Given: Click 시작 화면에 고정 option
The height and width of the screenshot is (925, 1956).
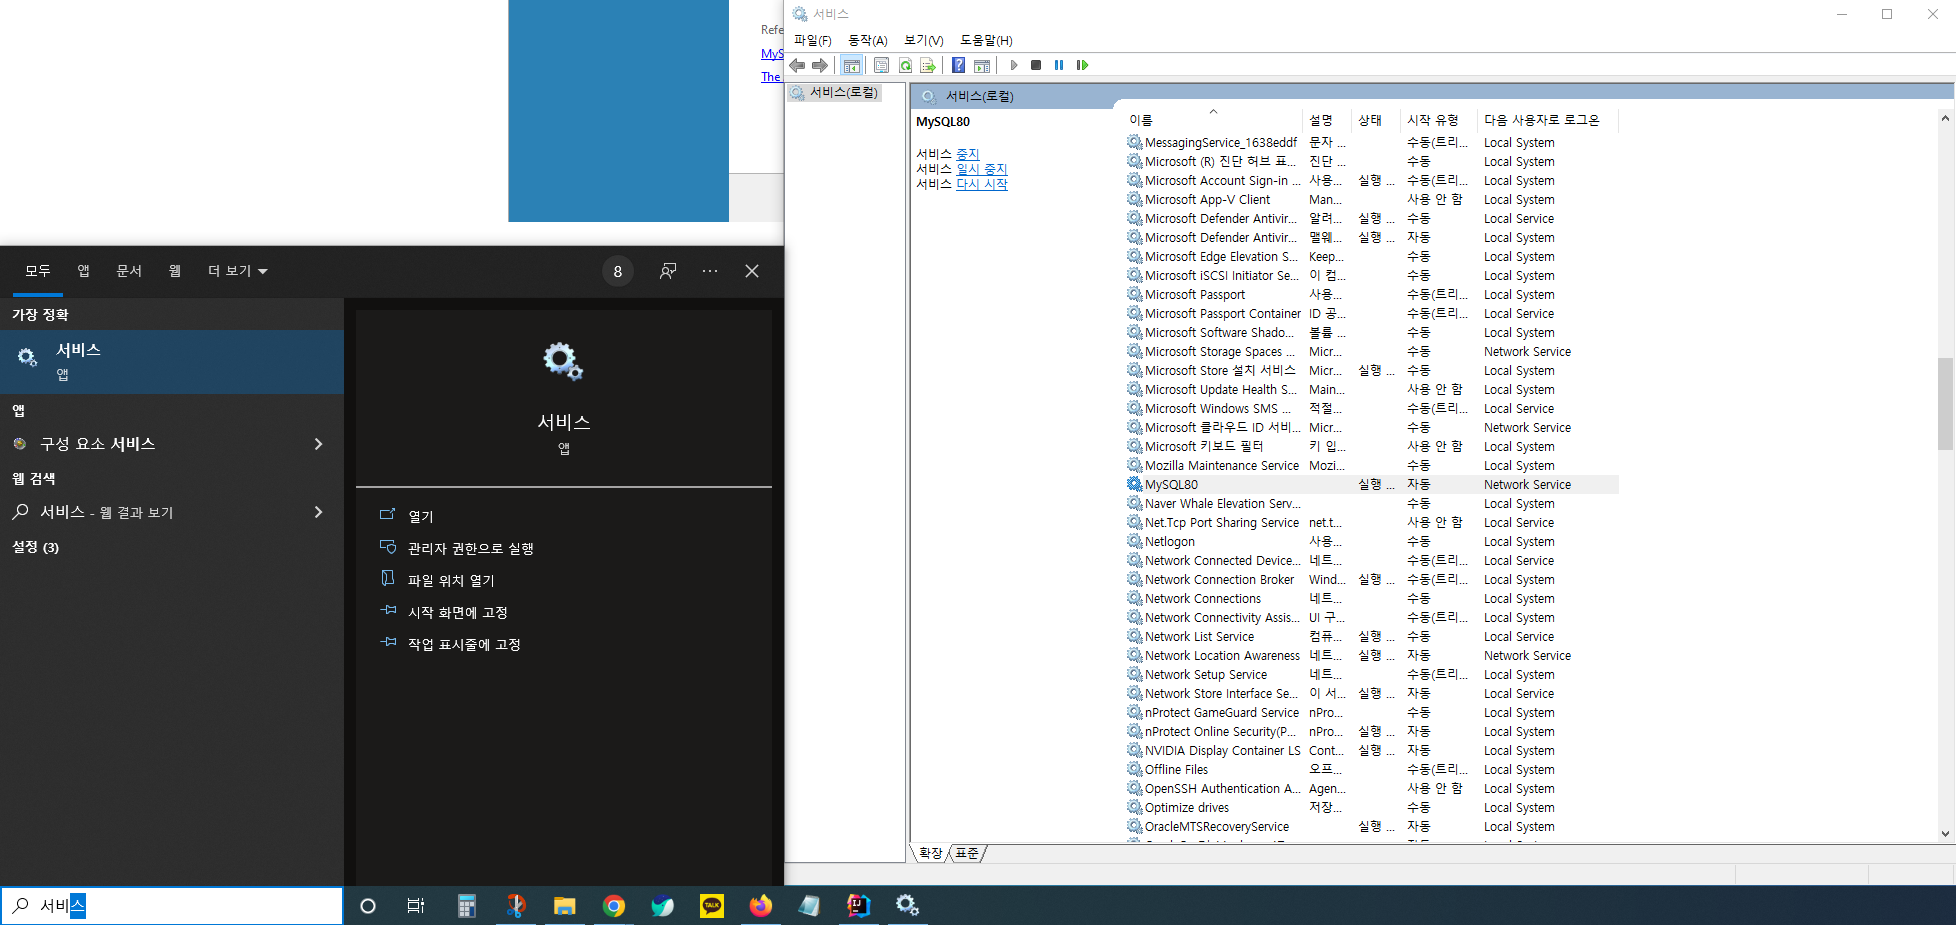Looking at the screenshot, I should [x=458, y=612].
